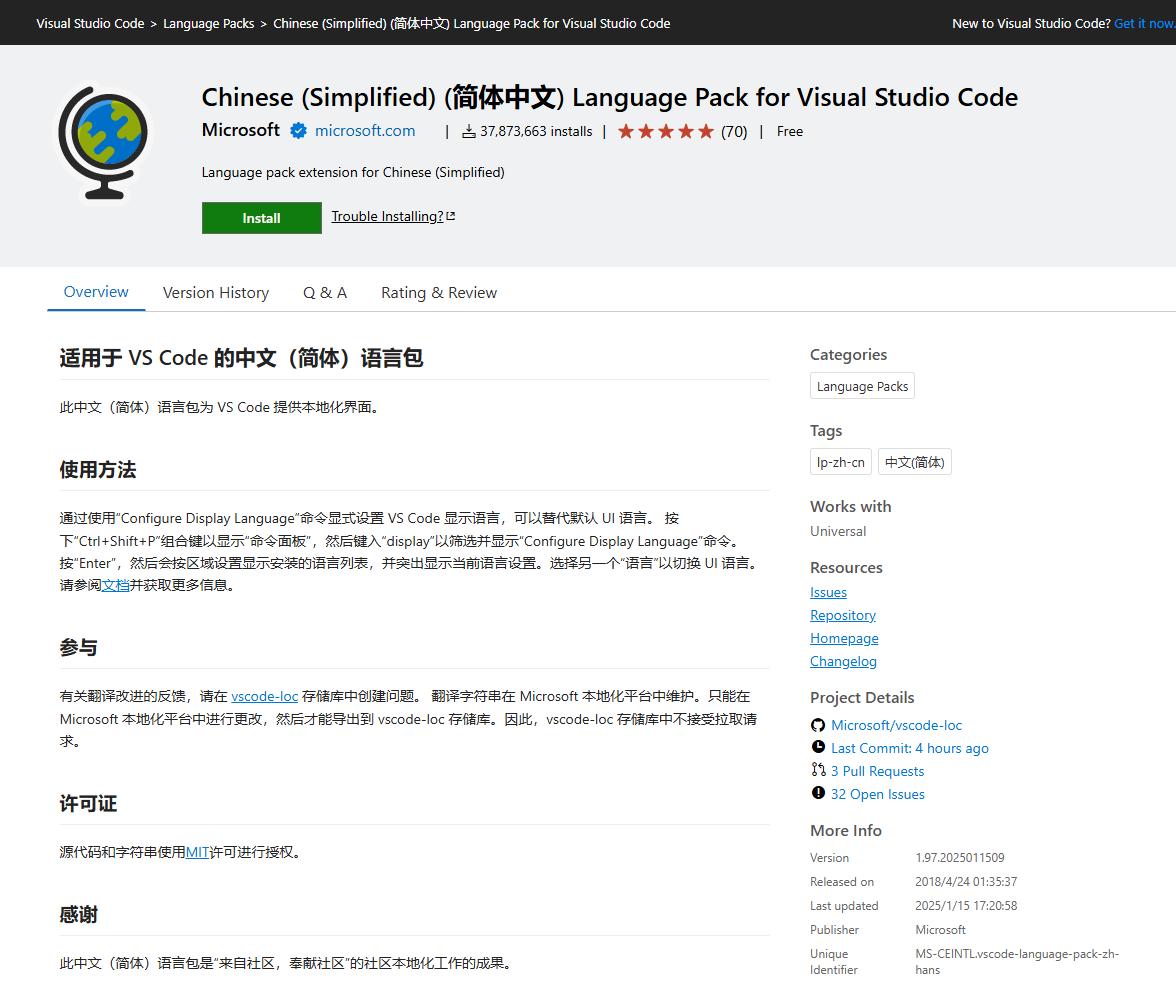Click the MS-CEINTL.vscode-language-pack-zh-hans identifier
Screen dimensions: 1176x982
pos(1016,962)
